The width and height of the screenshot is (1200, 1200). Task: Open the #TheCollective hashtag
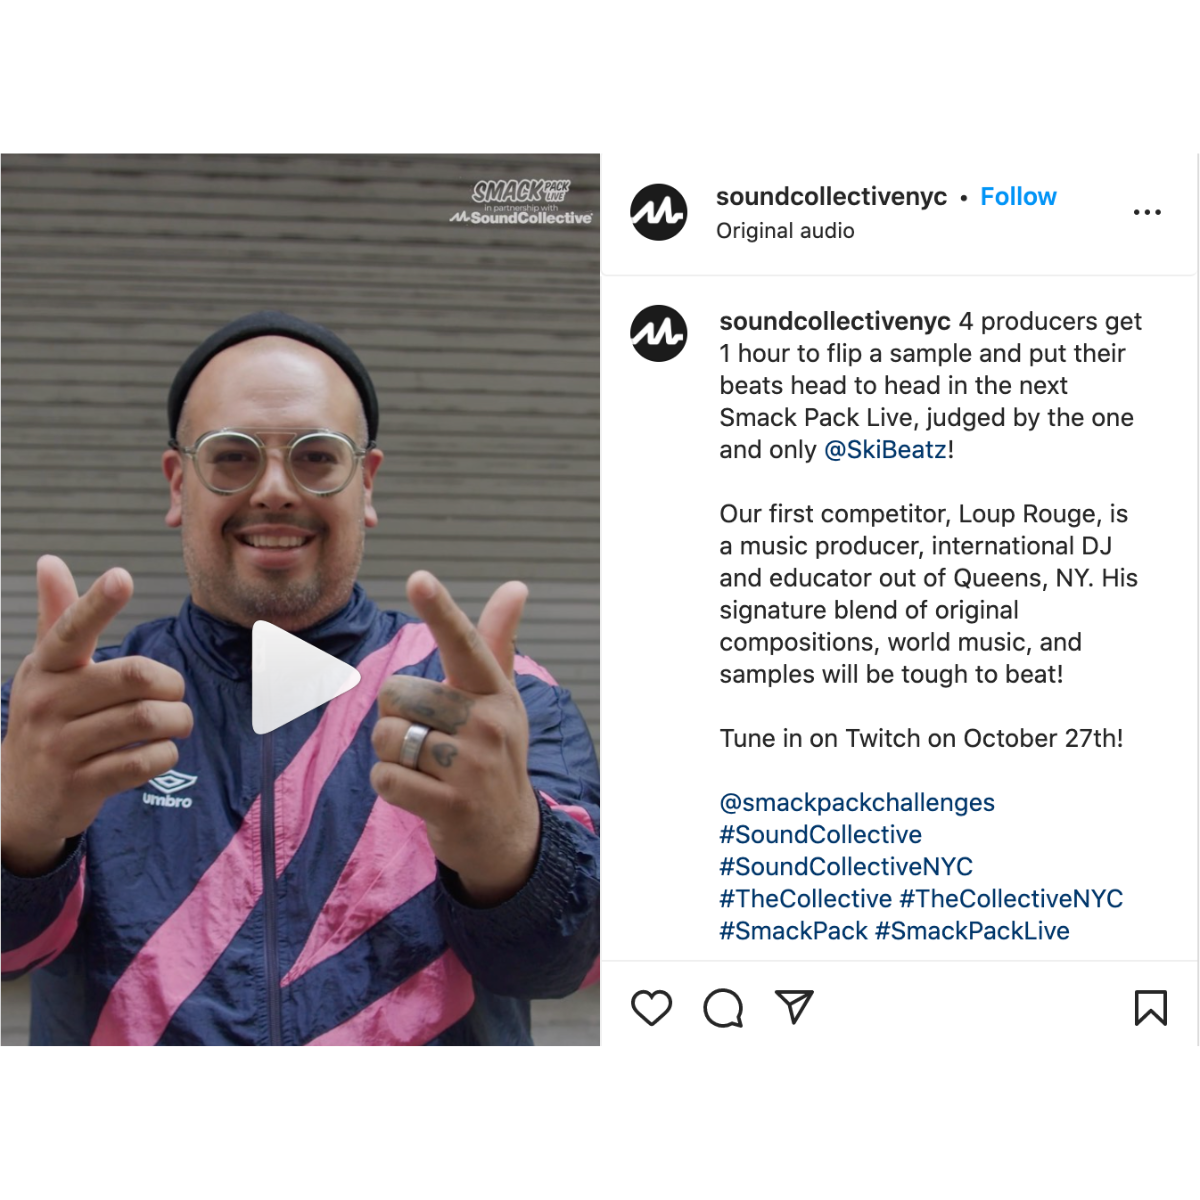[x=805, y=898]
